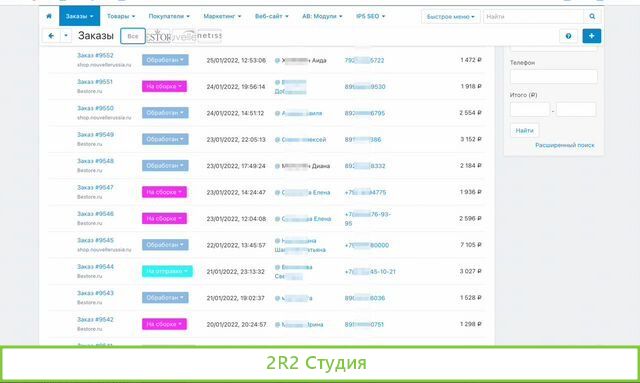Open customer Диана of order #9548

pyautogui.click(x=305, y=166)
